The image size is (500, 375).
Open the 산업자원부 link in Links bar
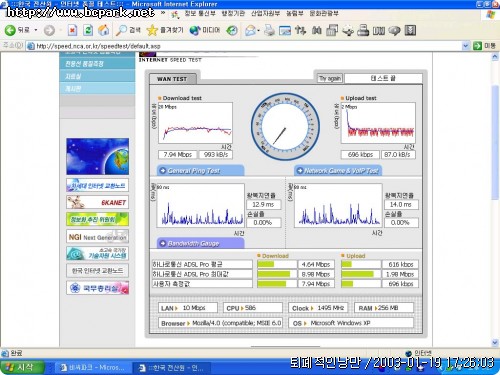265,13
